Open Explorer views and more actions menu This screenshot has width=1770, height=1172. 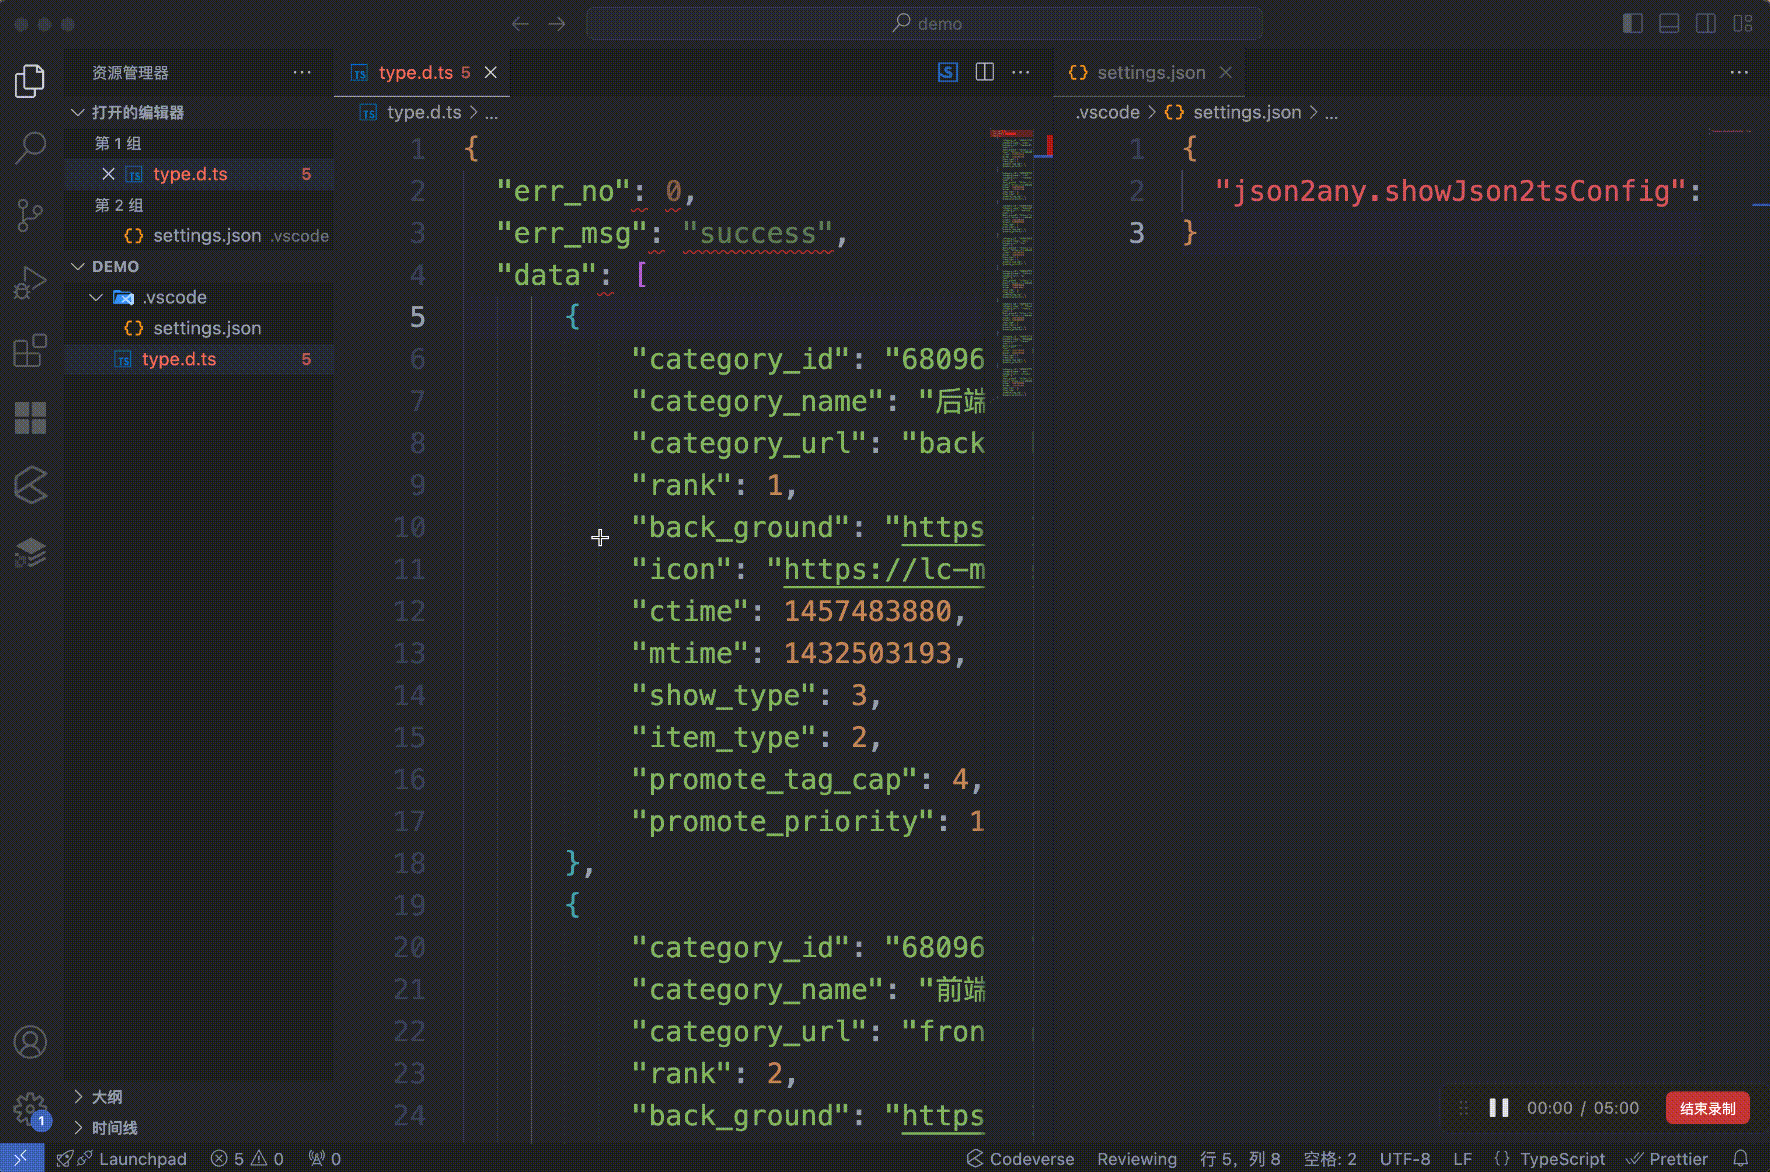click(302, 72)
